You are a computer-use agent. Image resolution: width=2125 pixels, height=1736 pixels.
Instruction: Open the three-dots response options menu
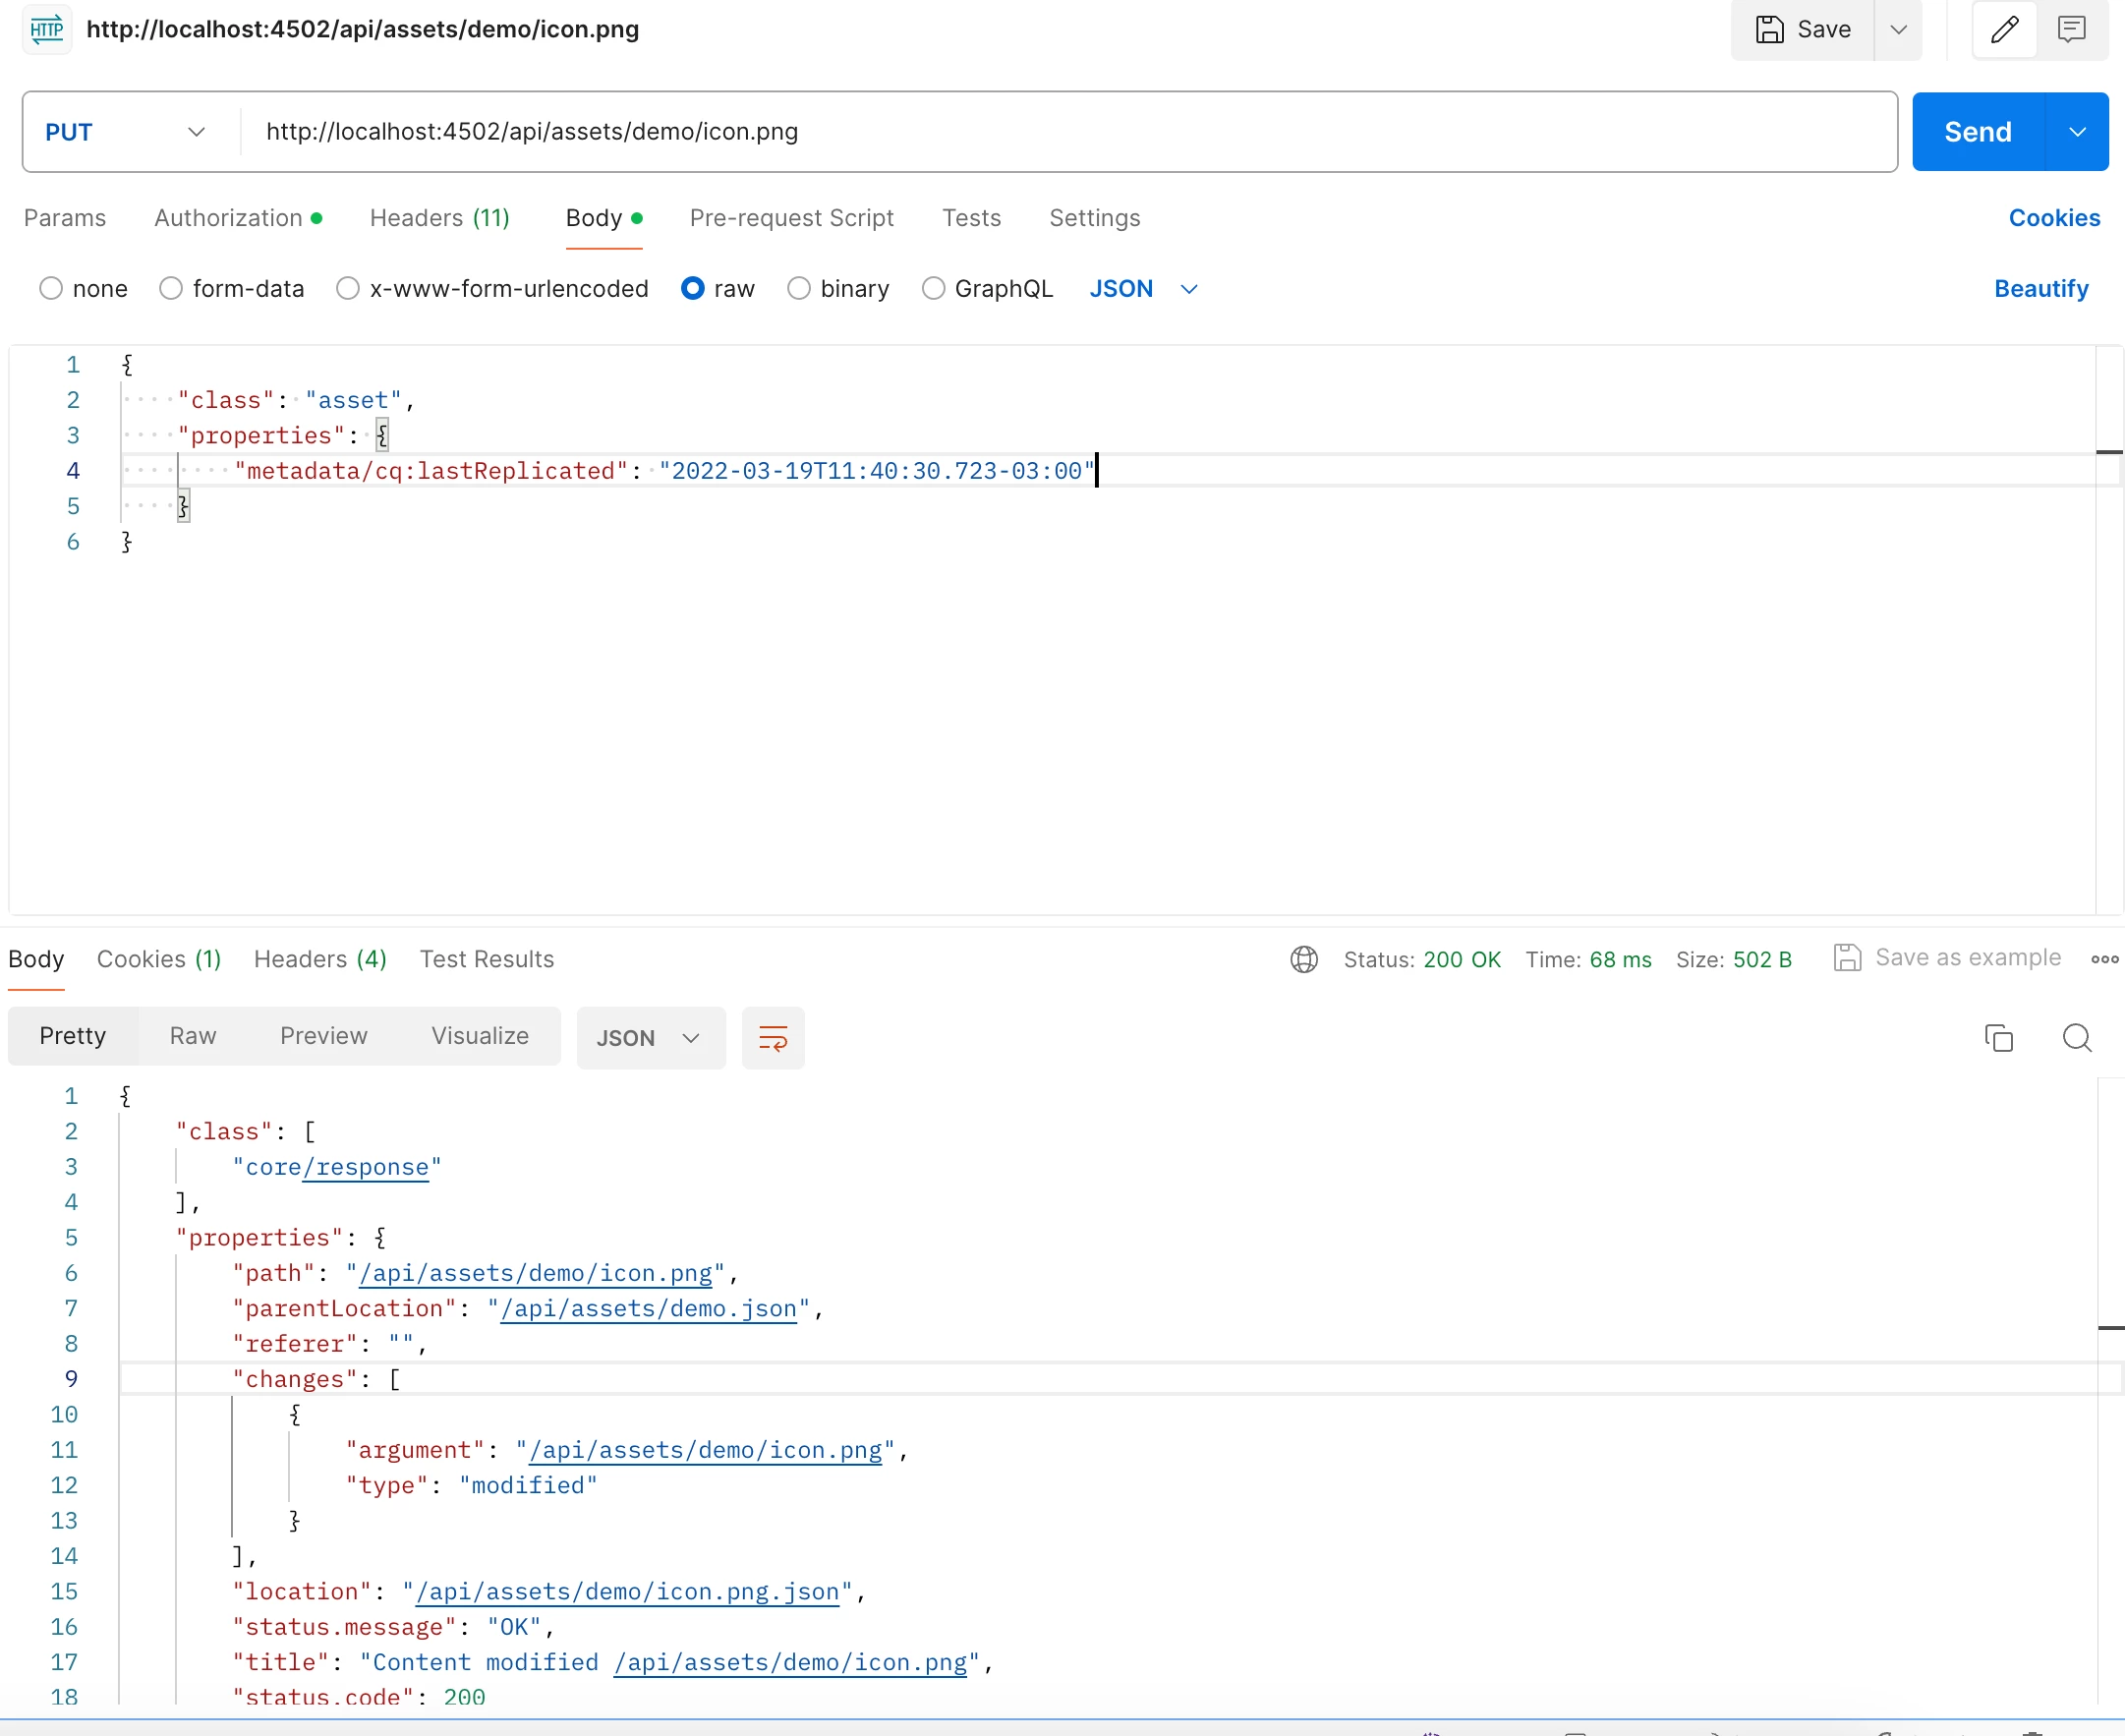click(x=2104, y=960)
